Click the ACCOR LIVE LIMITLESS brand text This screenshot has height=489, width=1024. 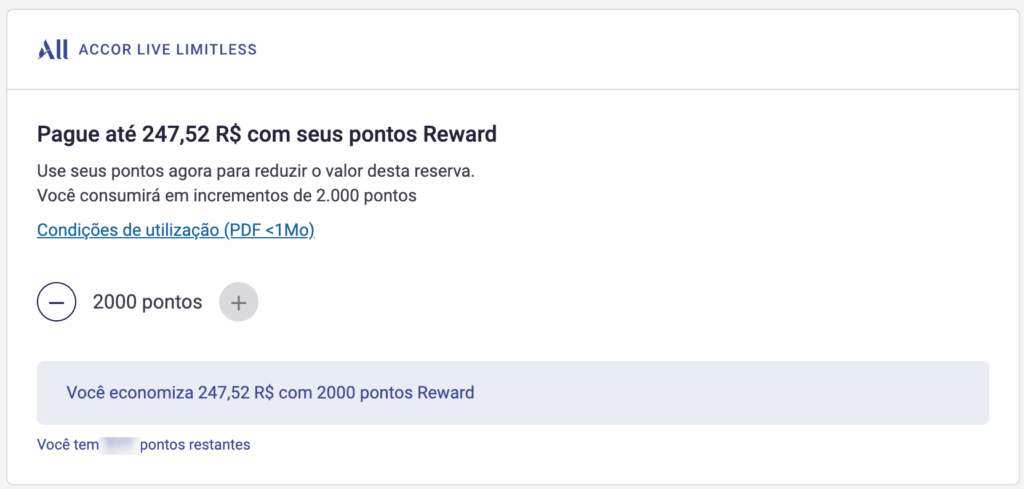click(x=167, y=49)
